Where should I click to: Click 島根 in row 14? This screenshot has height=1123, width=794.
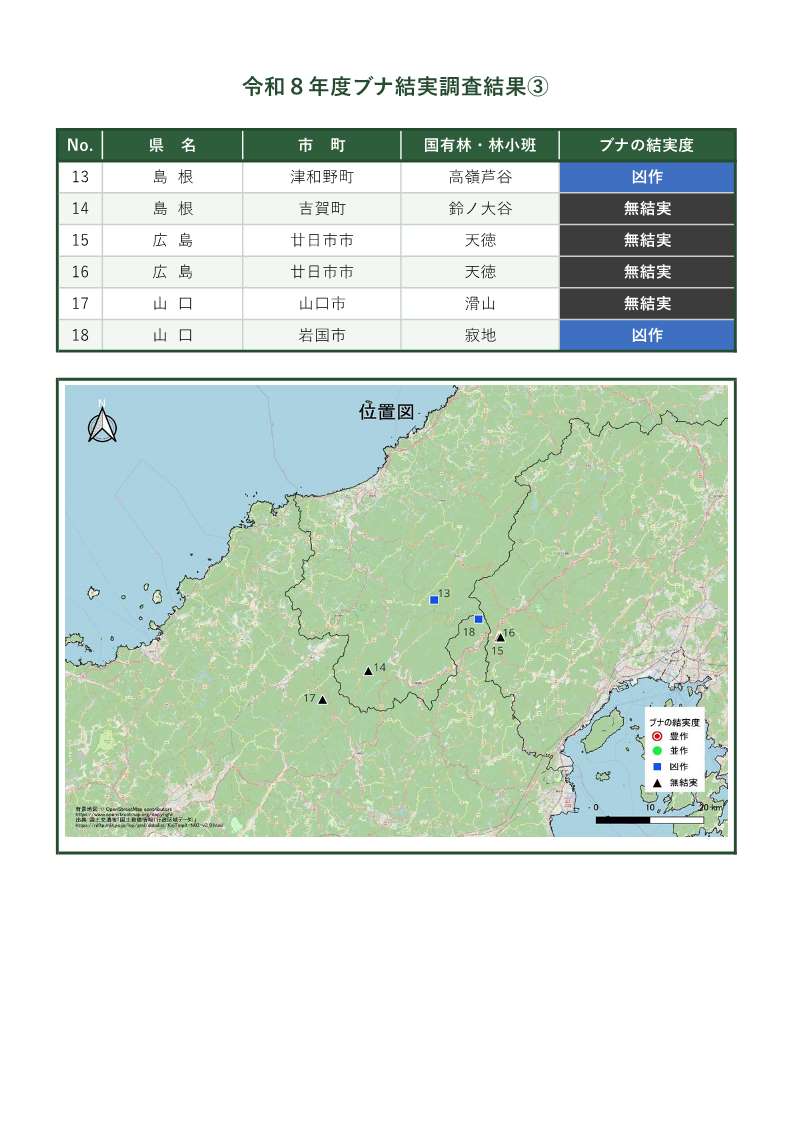tap(173, 208)
